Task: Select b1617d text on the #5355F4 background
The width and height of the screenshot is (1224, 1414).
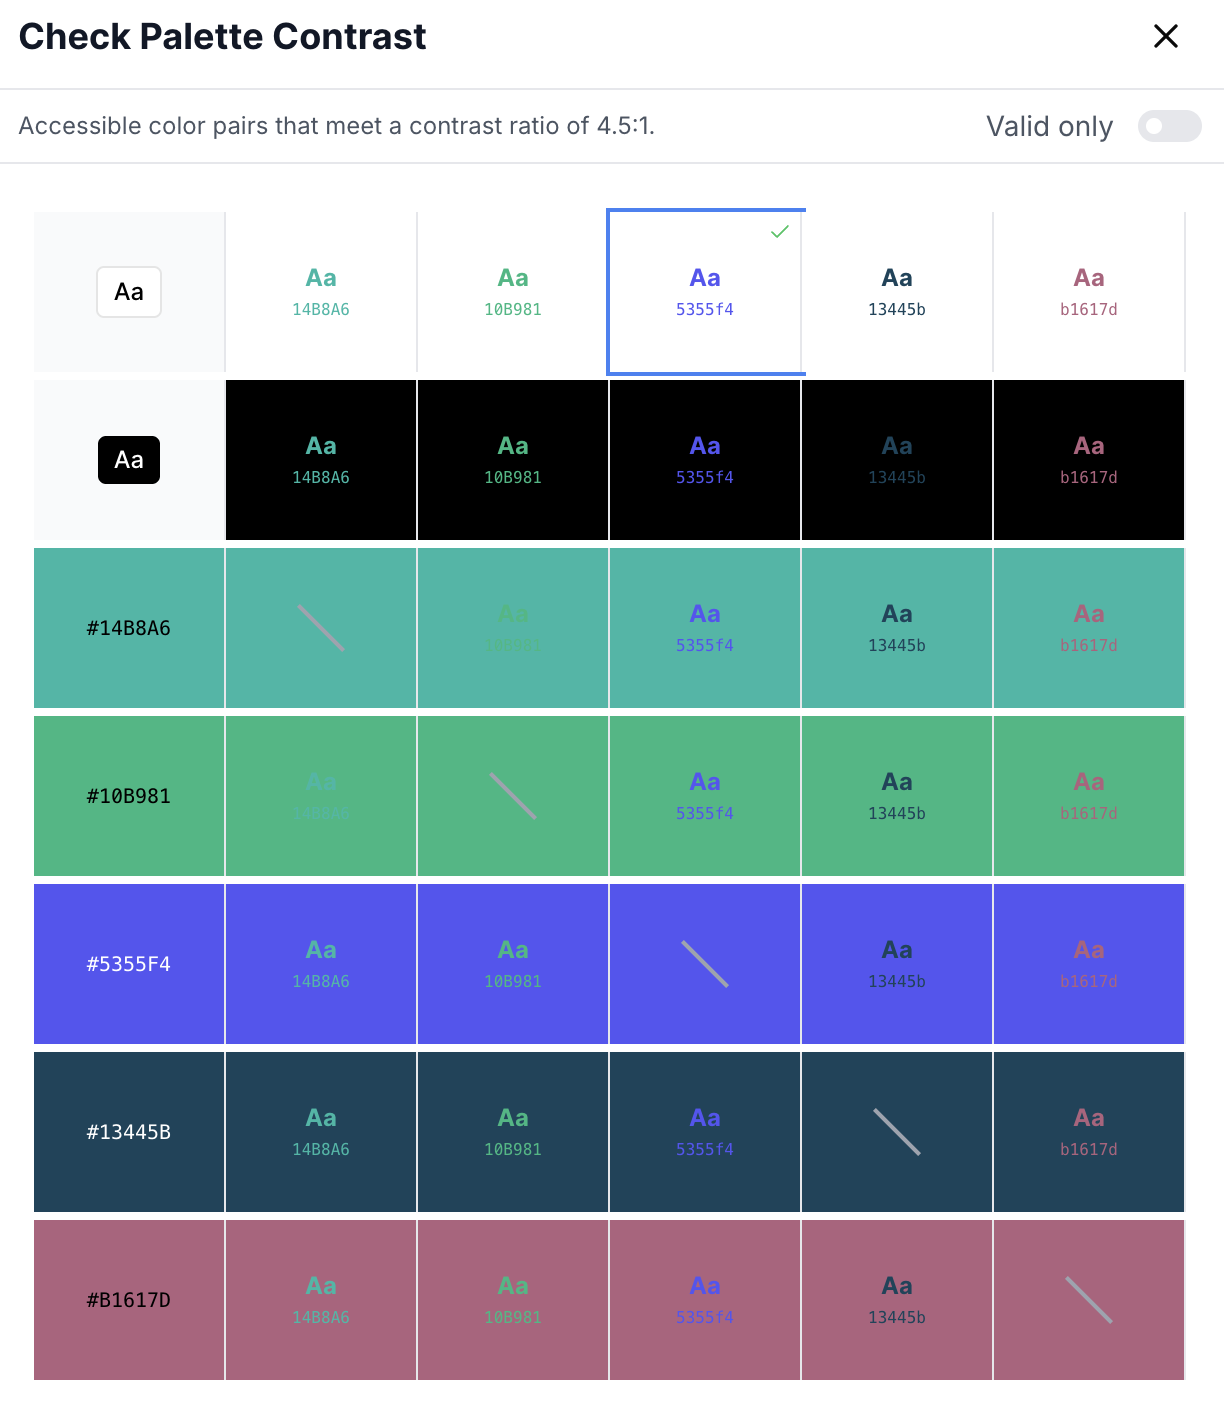Action: click(x=1088, y=963)
